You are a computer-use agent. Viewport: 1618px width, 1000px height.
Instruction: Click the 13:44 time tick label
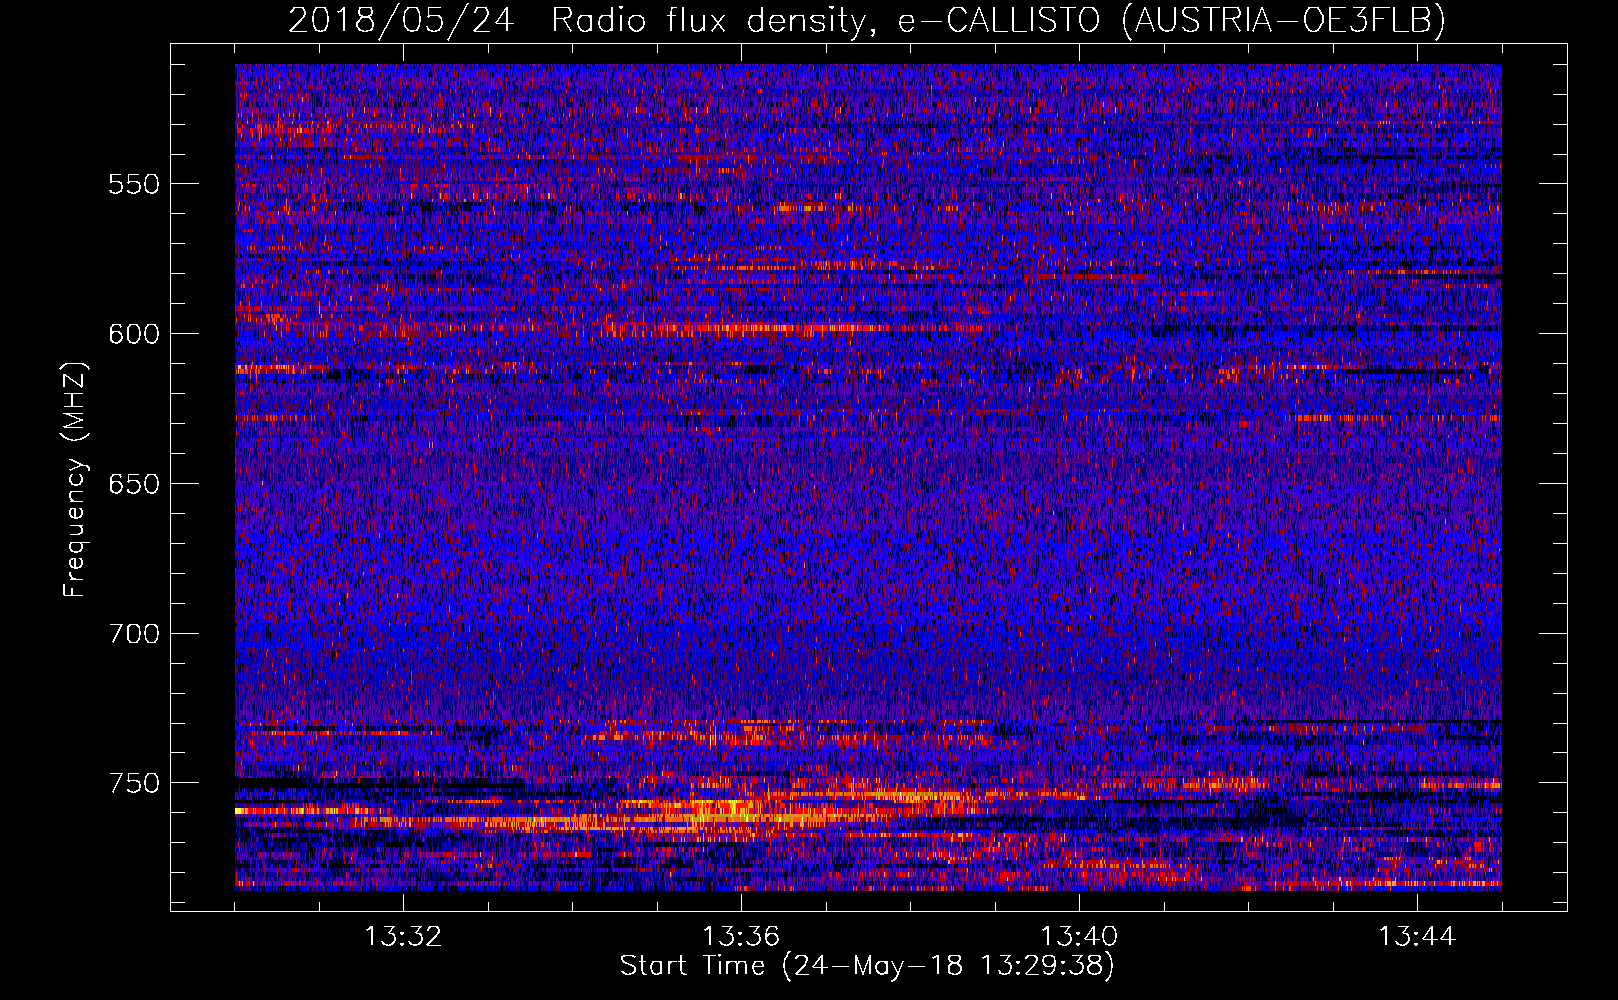(x=1417, y=937)
